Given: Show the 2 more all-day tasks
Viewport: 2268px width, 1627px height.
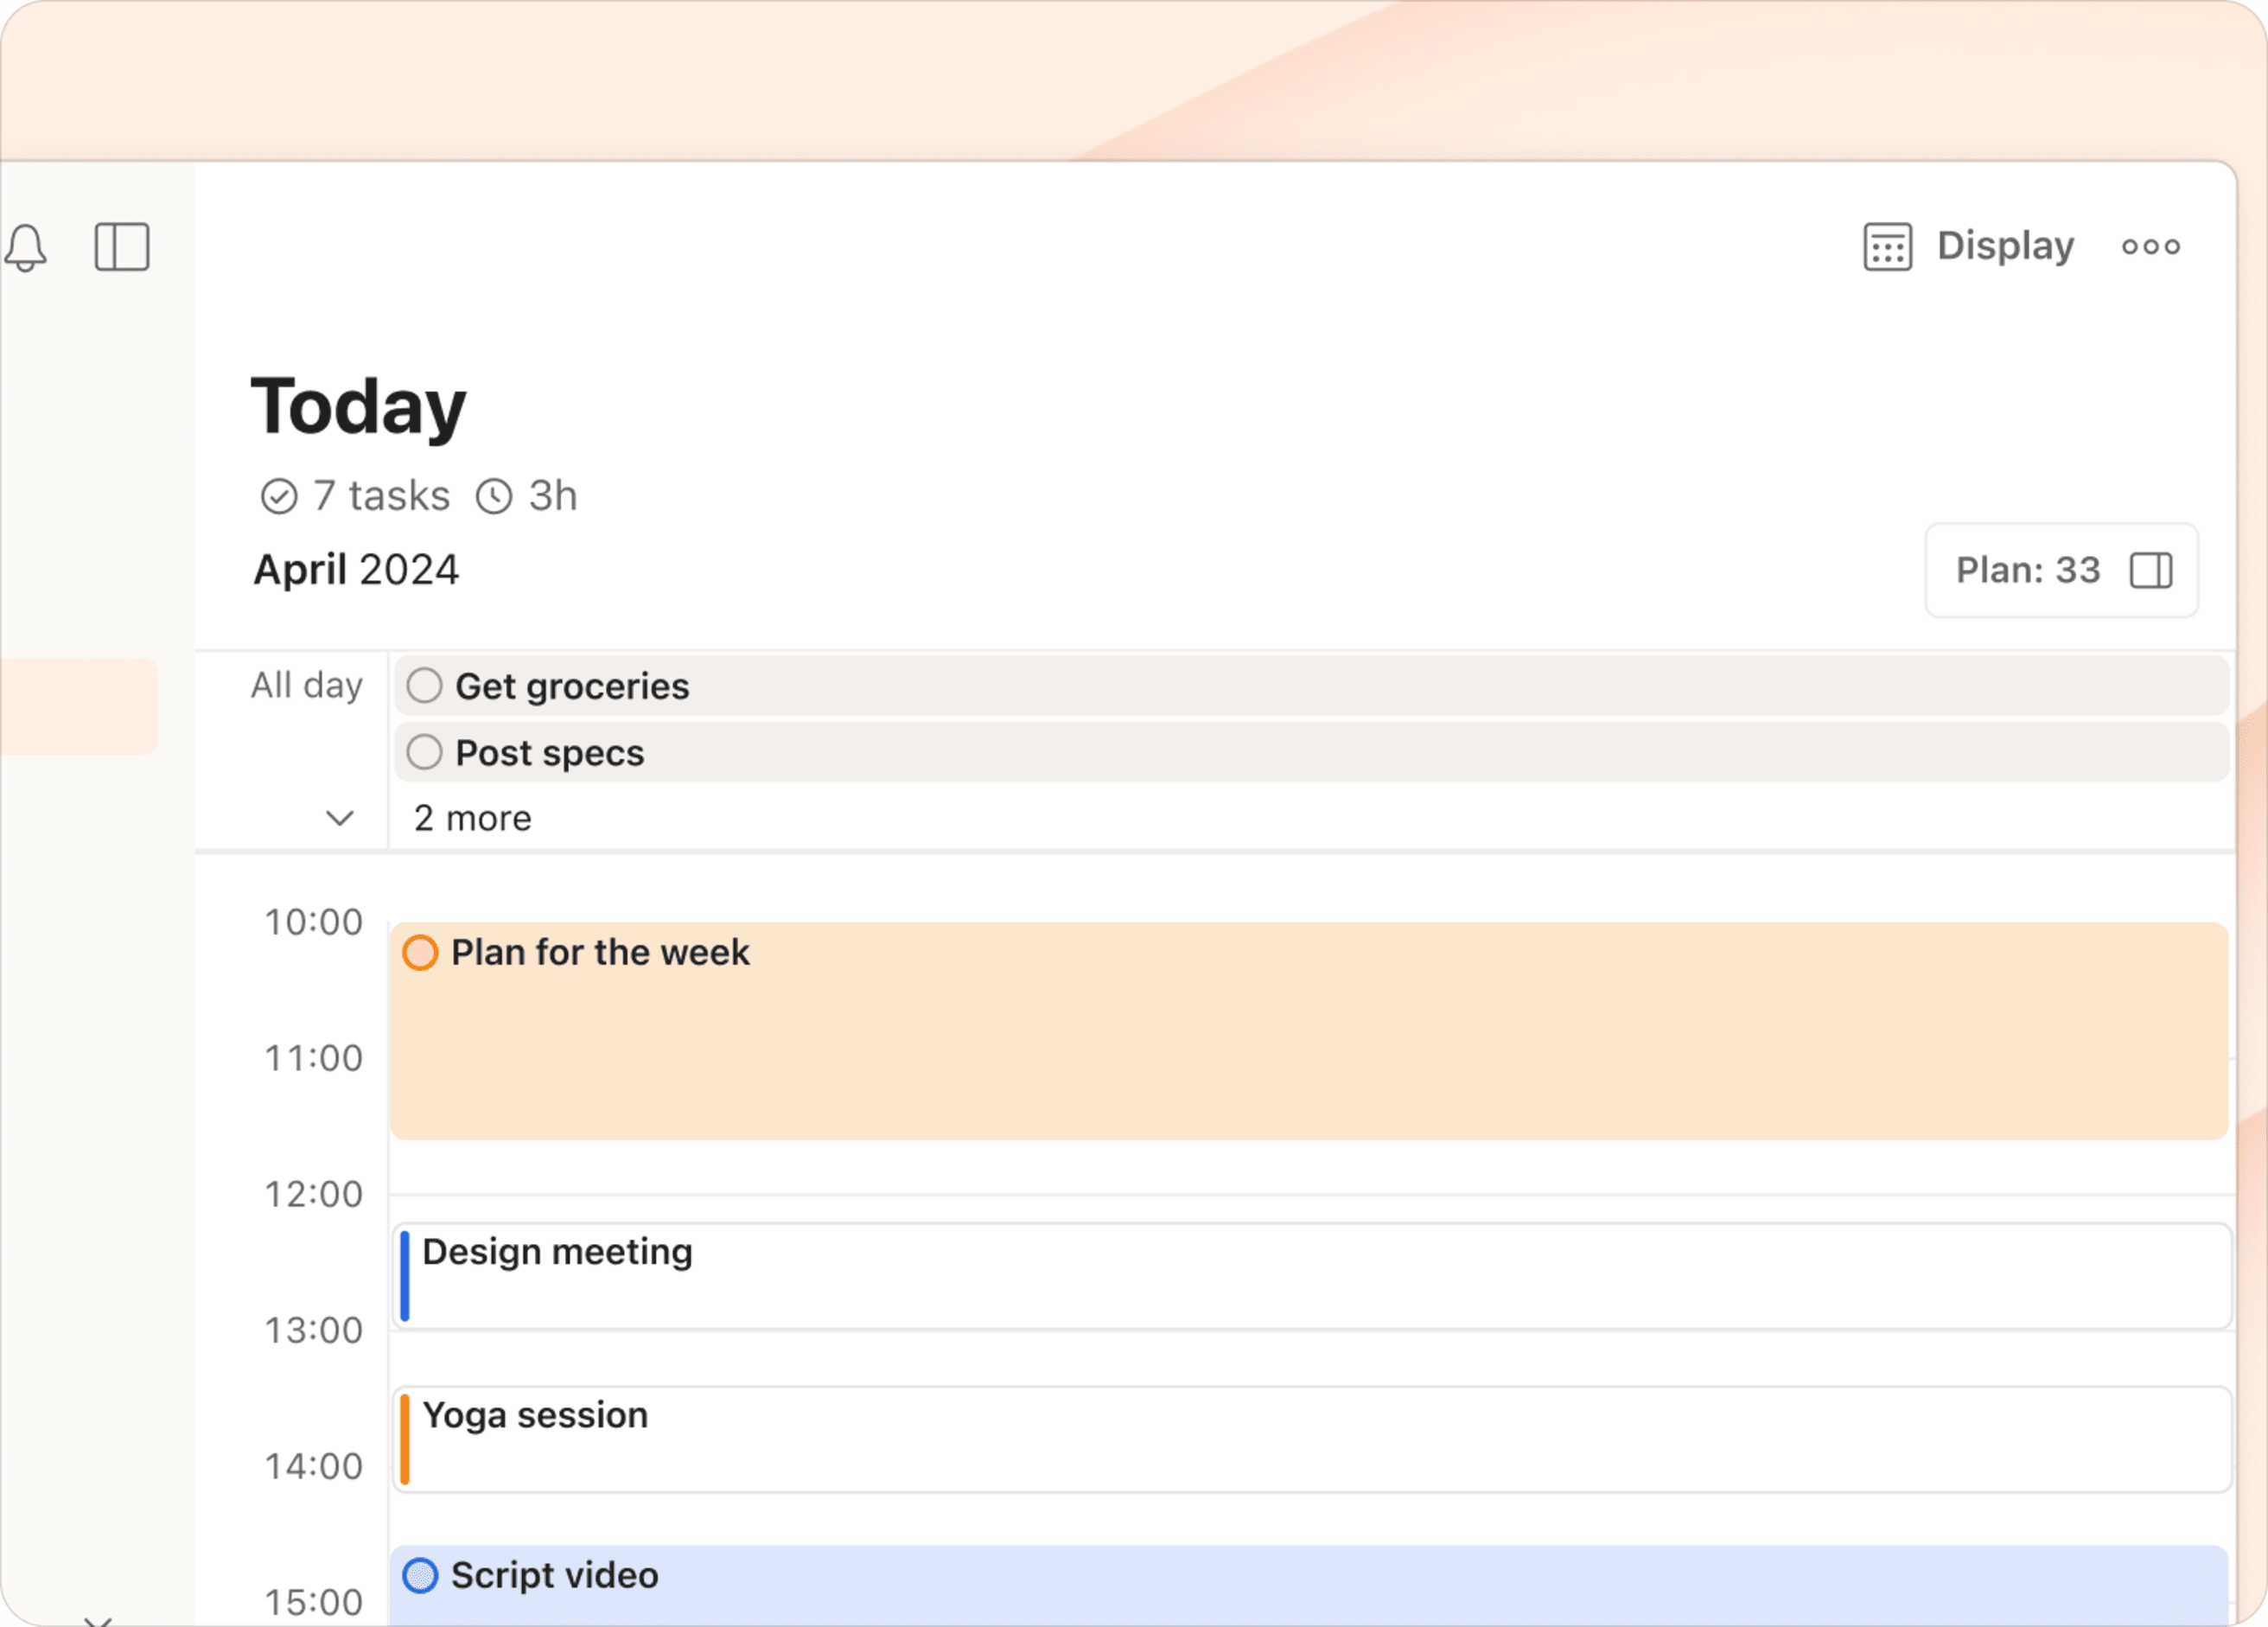Looking at the screenshot, I should click(x=473, y=818).
